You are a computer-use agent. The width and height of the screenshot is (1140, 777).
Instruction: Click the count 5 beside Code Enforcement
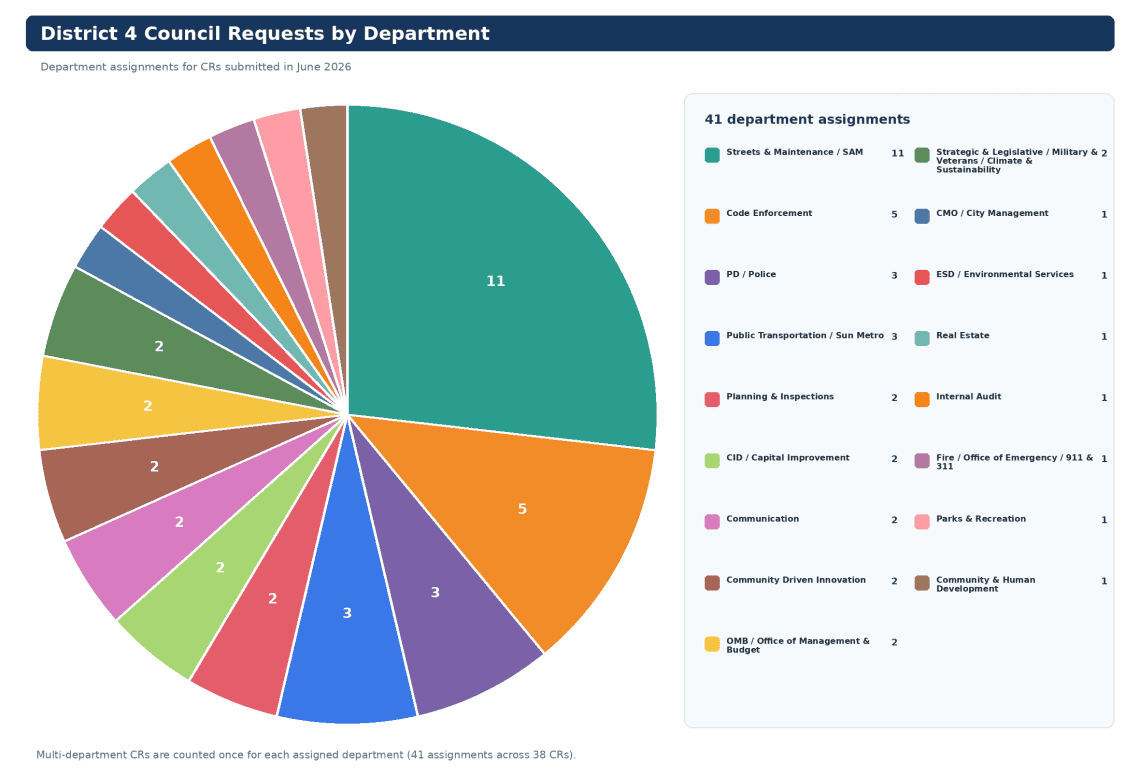(x=894, y=214)
